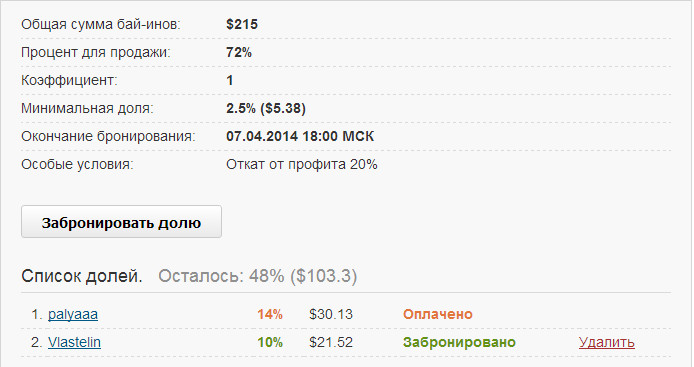Image resolution: width=694 pixels, height=367 pixels.
Task: Click the Откат от профита 20% text
Action: pos(301,164)
